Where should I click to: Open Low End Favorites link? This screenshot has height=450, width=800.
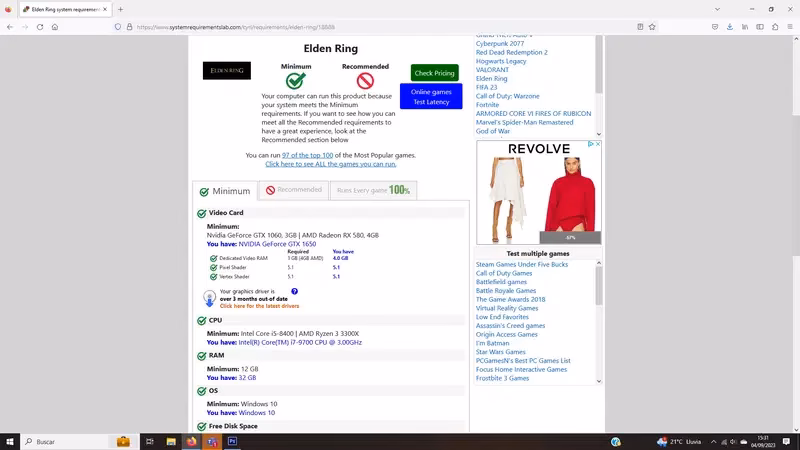pos(502,317)
